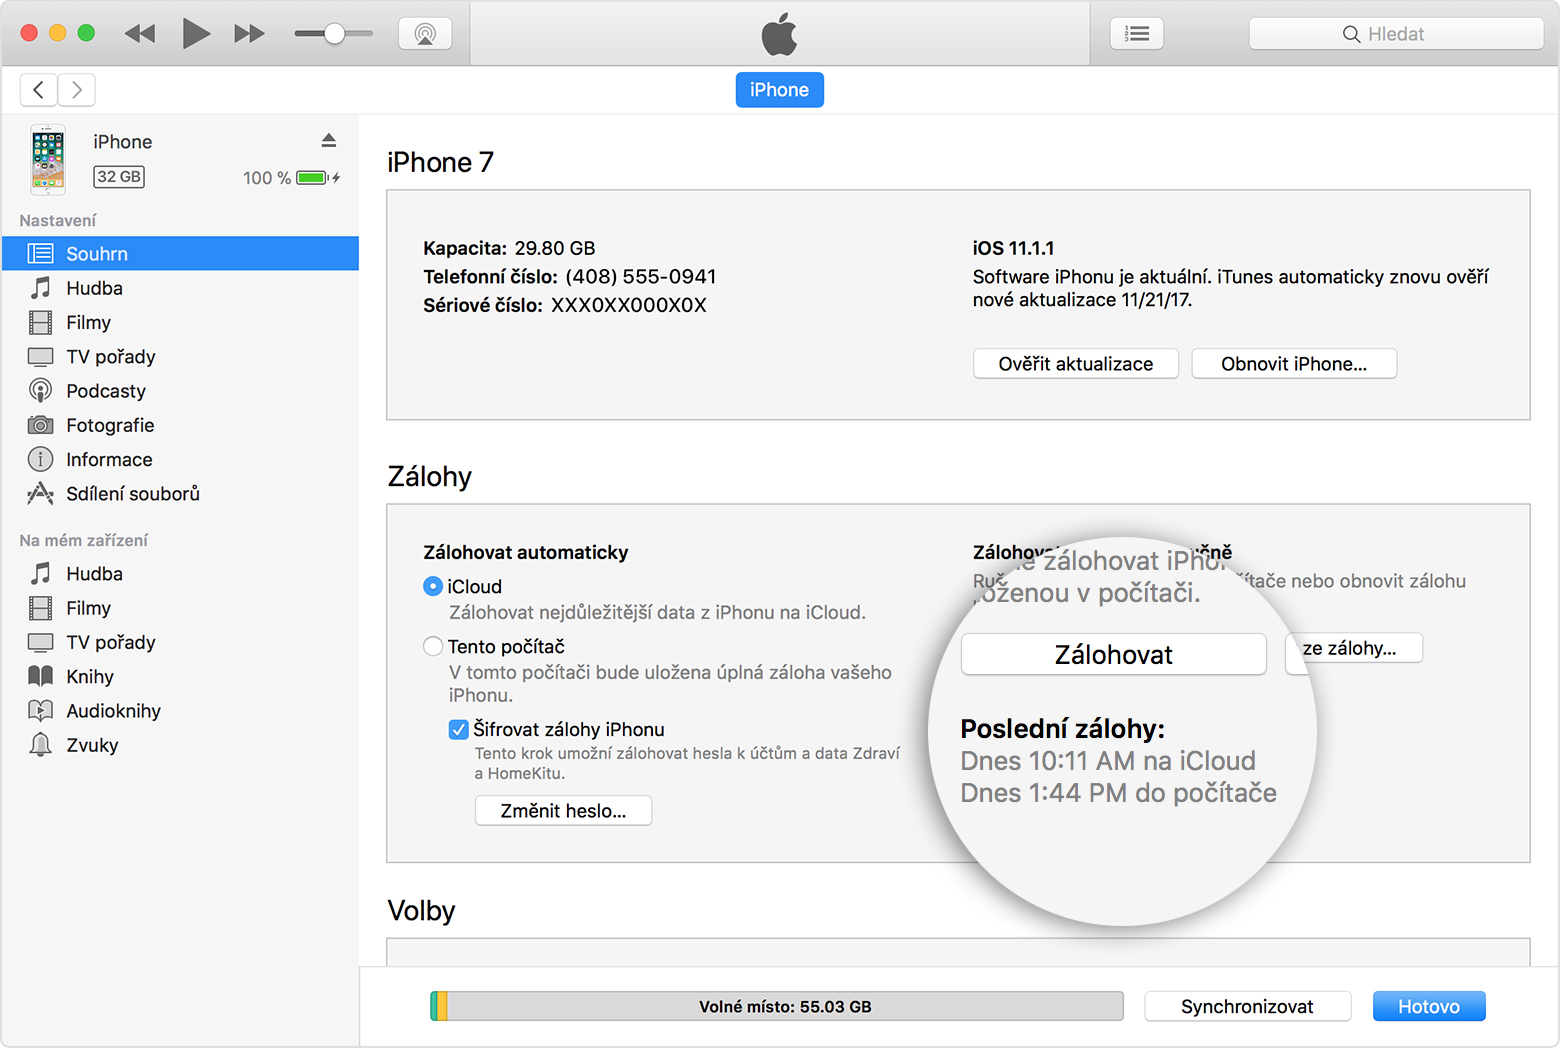The height and width of the screenshot is (1048, 1560).
Task: Toggle Šifrovat zálohy iPhonu checkbox
Action: [459, 730]
